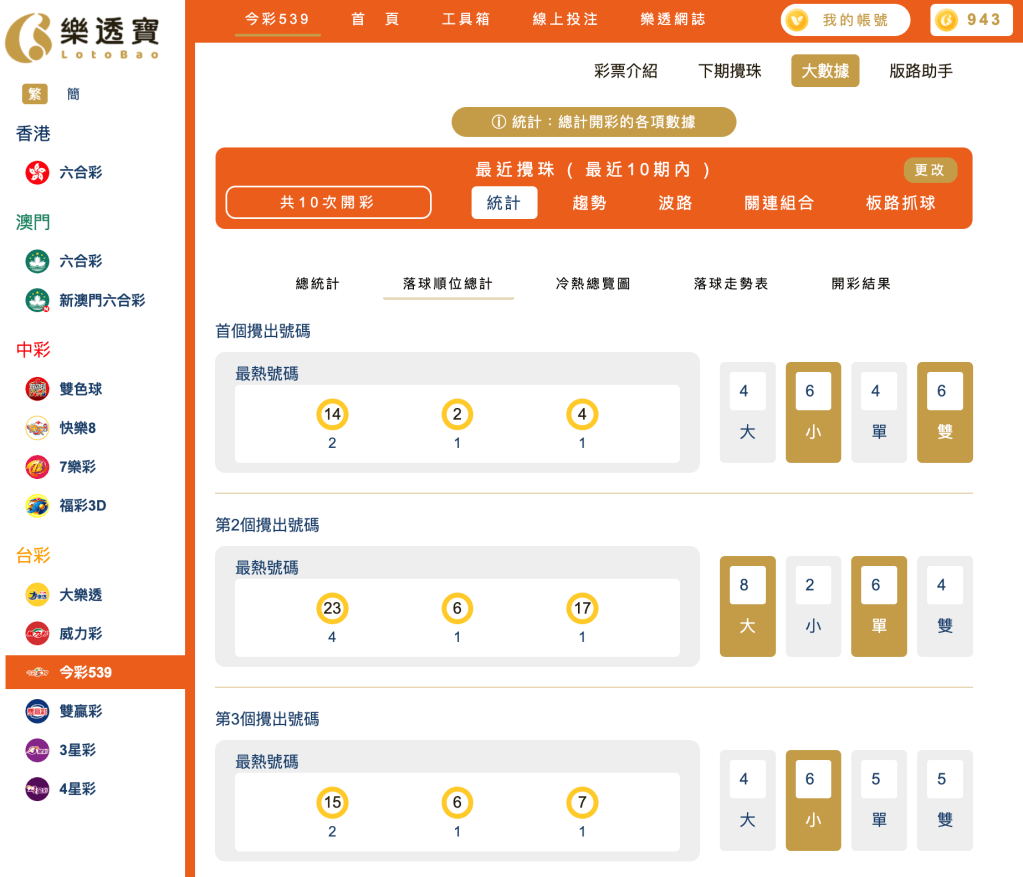
Task: Open 我的帳號 account page
Action: pos(844,20)
